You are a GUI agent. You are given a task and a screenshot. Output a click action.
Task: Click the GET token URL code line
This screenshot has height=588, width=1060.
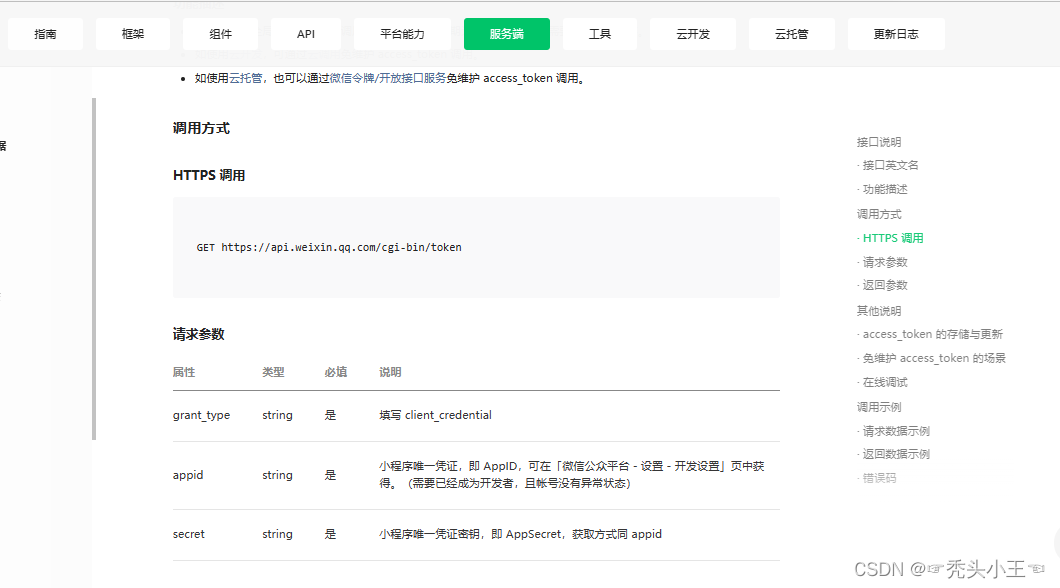(329, 247)
